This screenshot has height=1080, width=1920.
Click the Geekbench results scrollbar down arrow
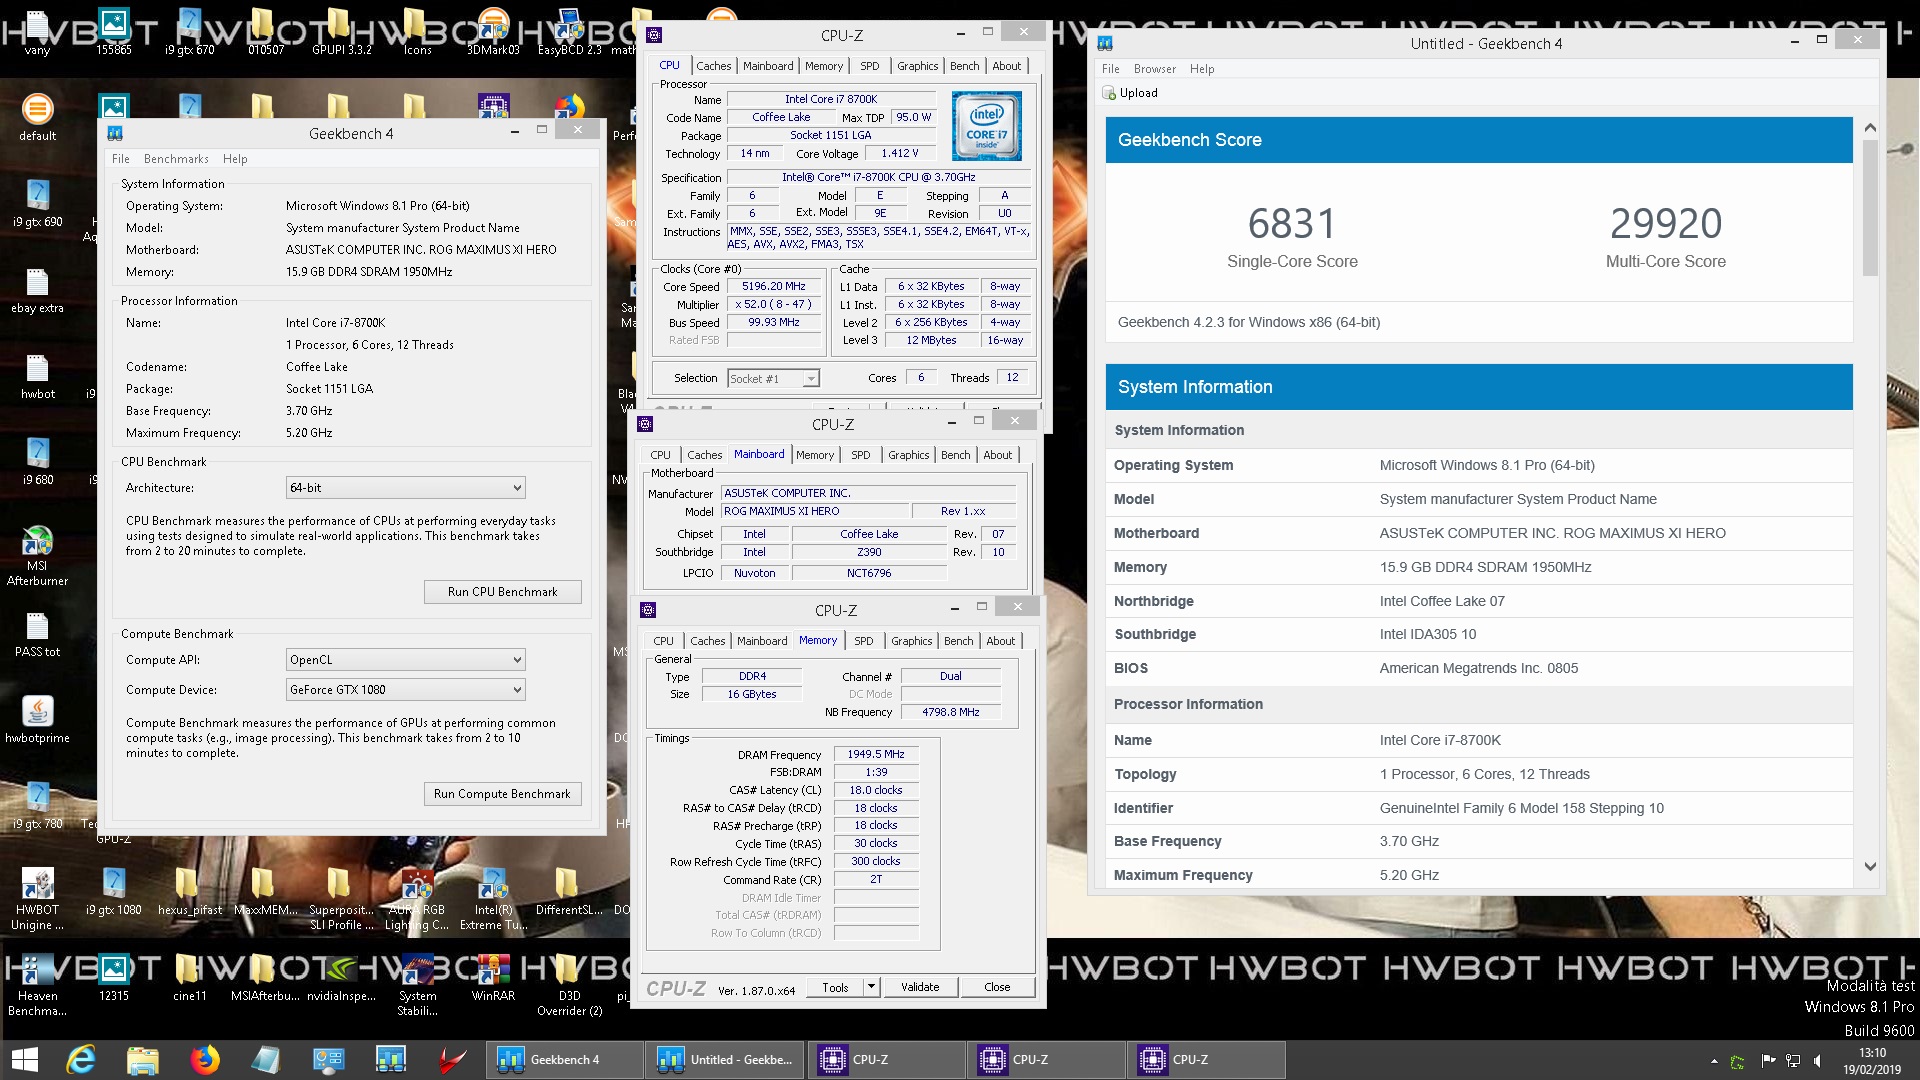click(1870, 866)
